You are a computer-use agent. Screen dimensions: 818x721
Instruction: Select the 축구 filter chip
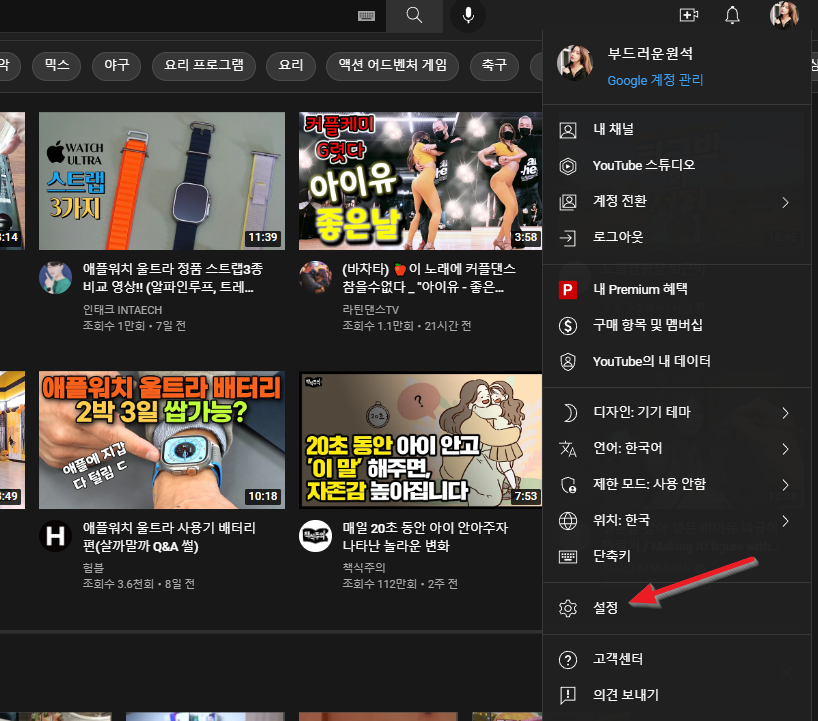pyautogui.click(x=494, y=66)
